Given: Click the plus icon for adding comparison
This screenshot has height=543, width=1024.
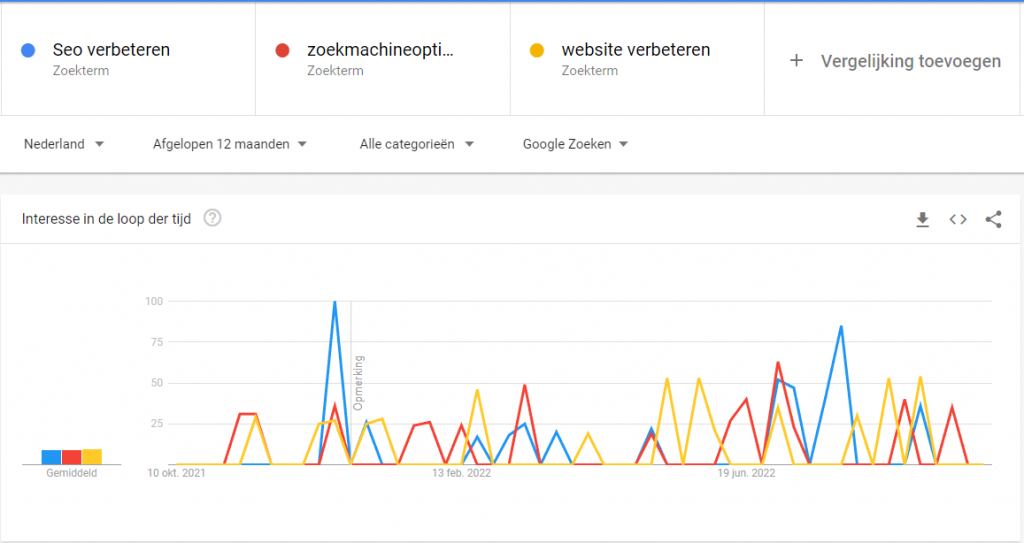Looking at the screenshot, I should (796, 61).
